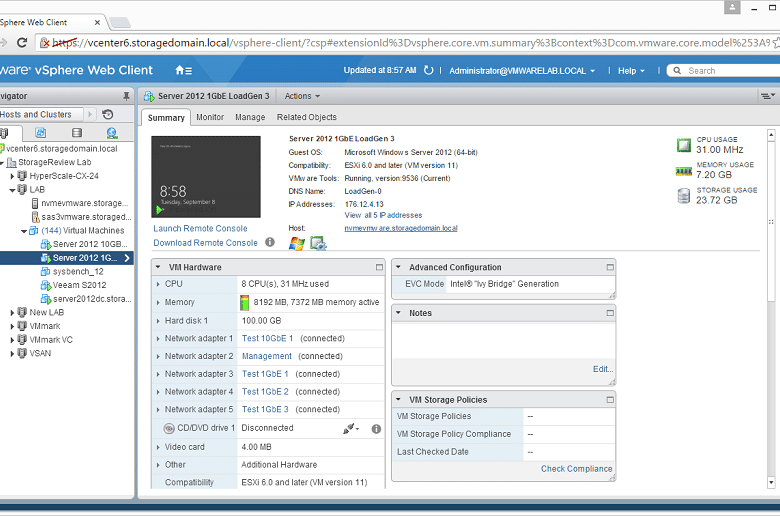Expand the New LAB tree node
Viewport: 780px width, 516px height.
(12, 313)
